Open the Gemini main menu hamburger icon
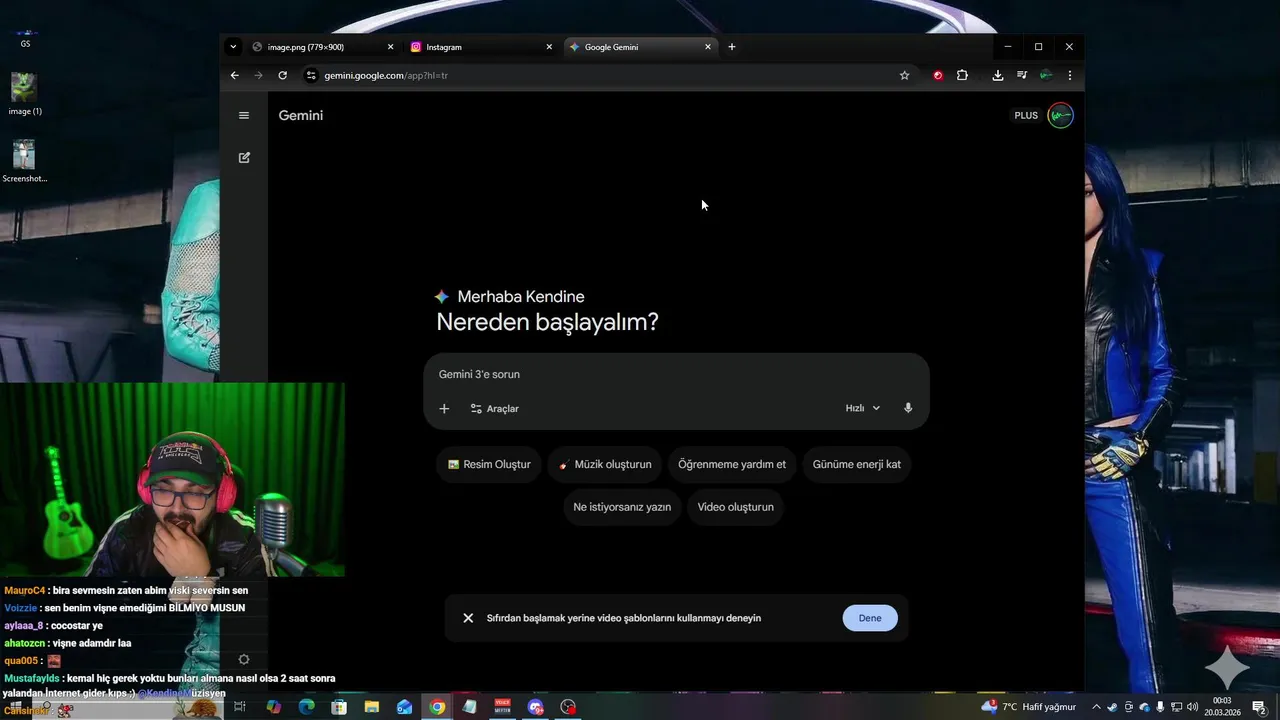This screenshot has height=720, width=1280. pyautogui.click(x=244, y=115)
